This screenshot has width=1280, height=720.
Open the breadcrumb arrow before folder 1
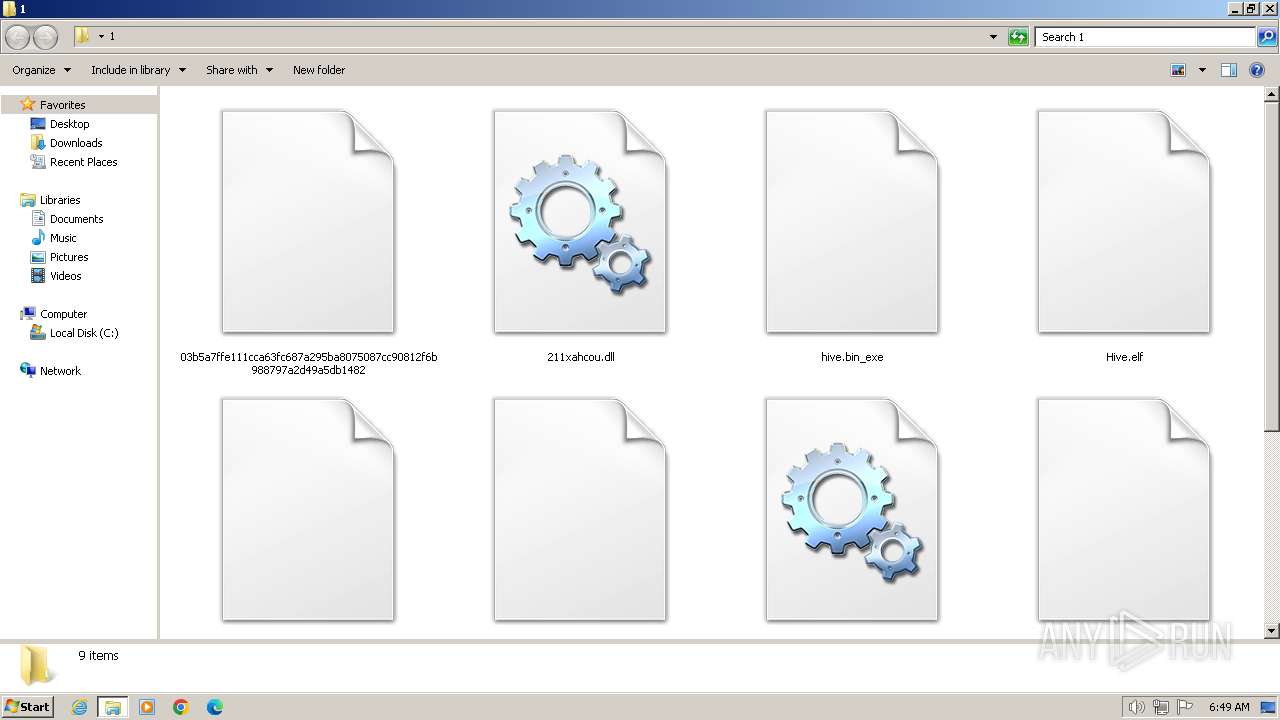101,37
